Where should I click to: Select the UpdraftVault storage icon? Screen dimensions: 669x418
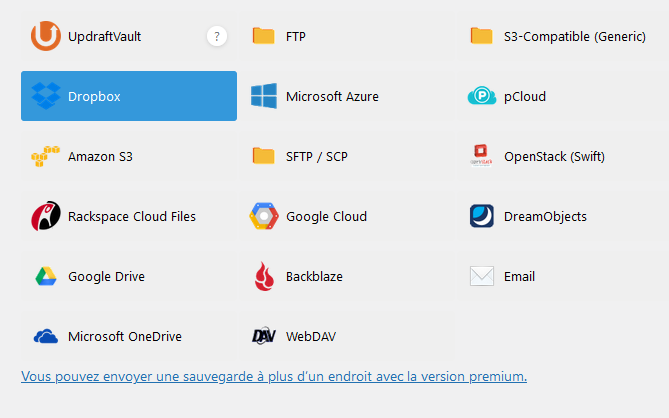(x=46, y=36)
